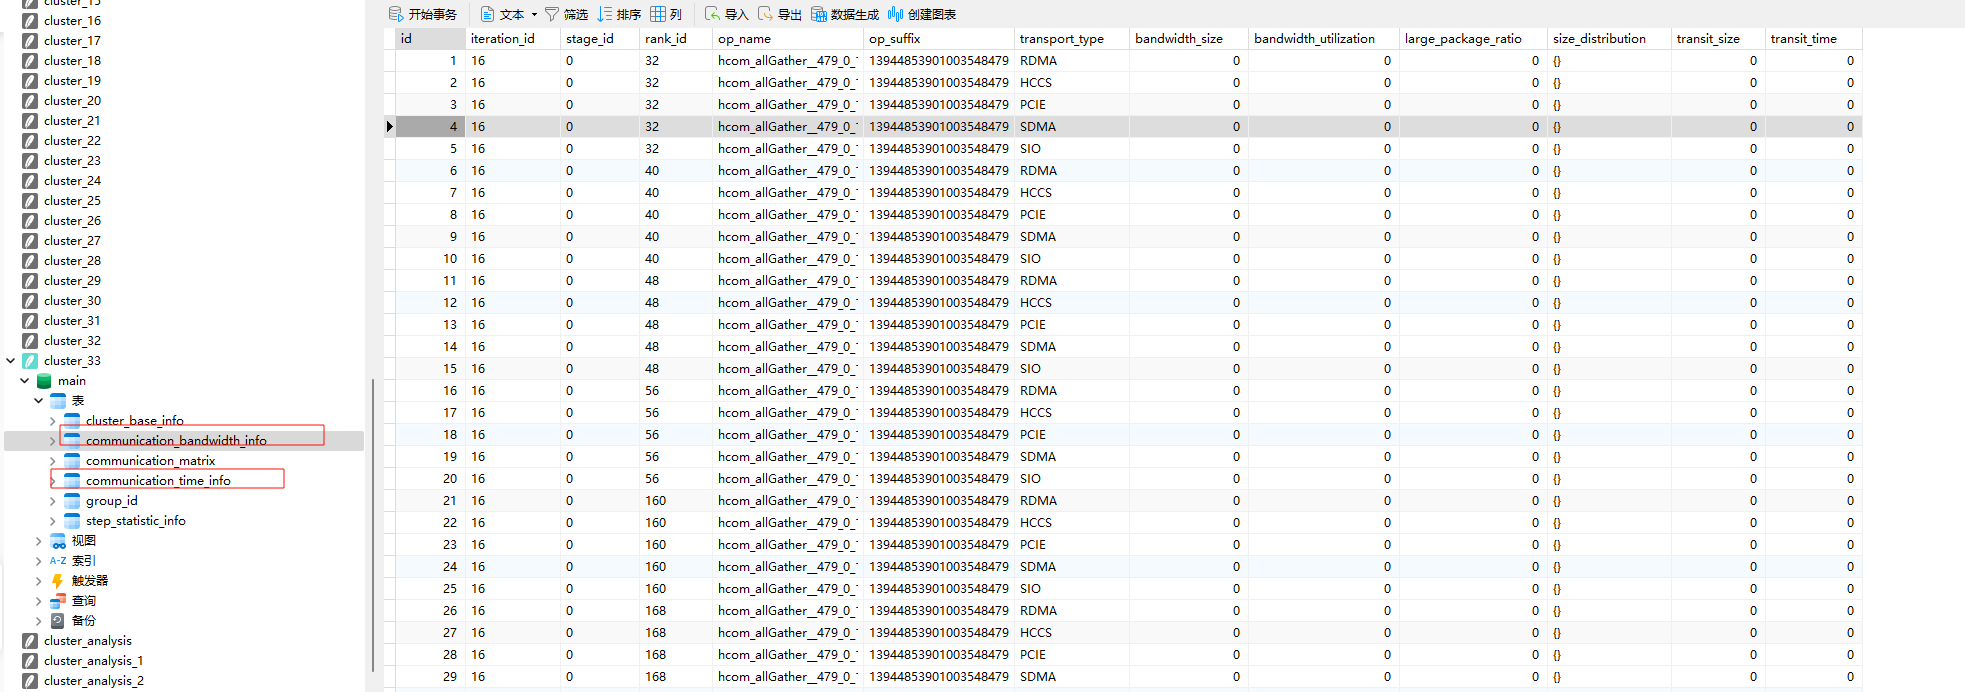Click the Indexes (索引) A-Z icon
Screen dimensions: 1965x692
[x=58, y=561]
